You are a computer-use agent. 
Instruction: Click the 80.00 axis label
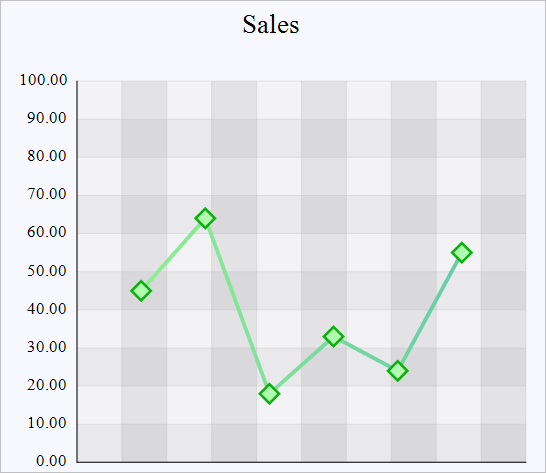coord(47,156)
